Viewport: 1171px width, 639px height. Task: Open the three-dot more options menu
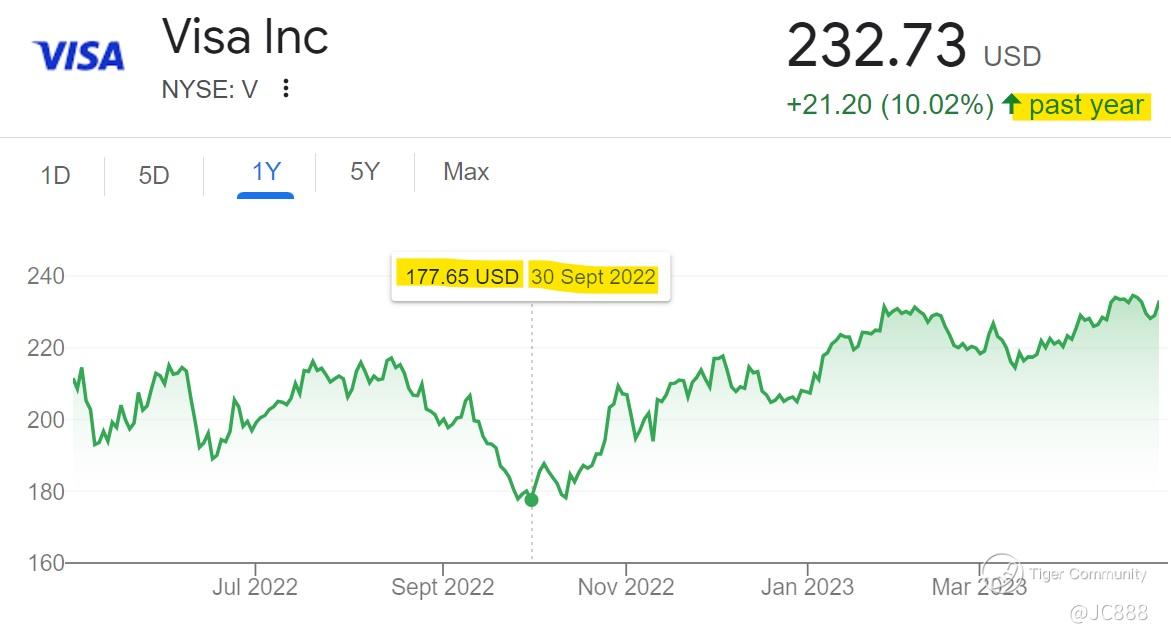click(286, 89)
